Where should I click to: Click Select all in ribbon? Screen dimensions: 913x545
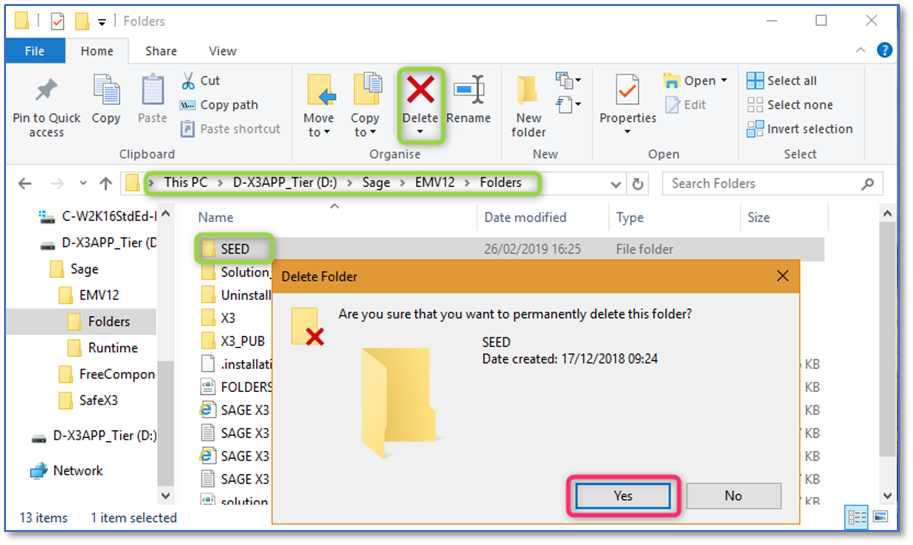782,80
